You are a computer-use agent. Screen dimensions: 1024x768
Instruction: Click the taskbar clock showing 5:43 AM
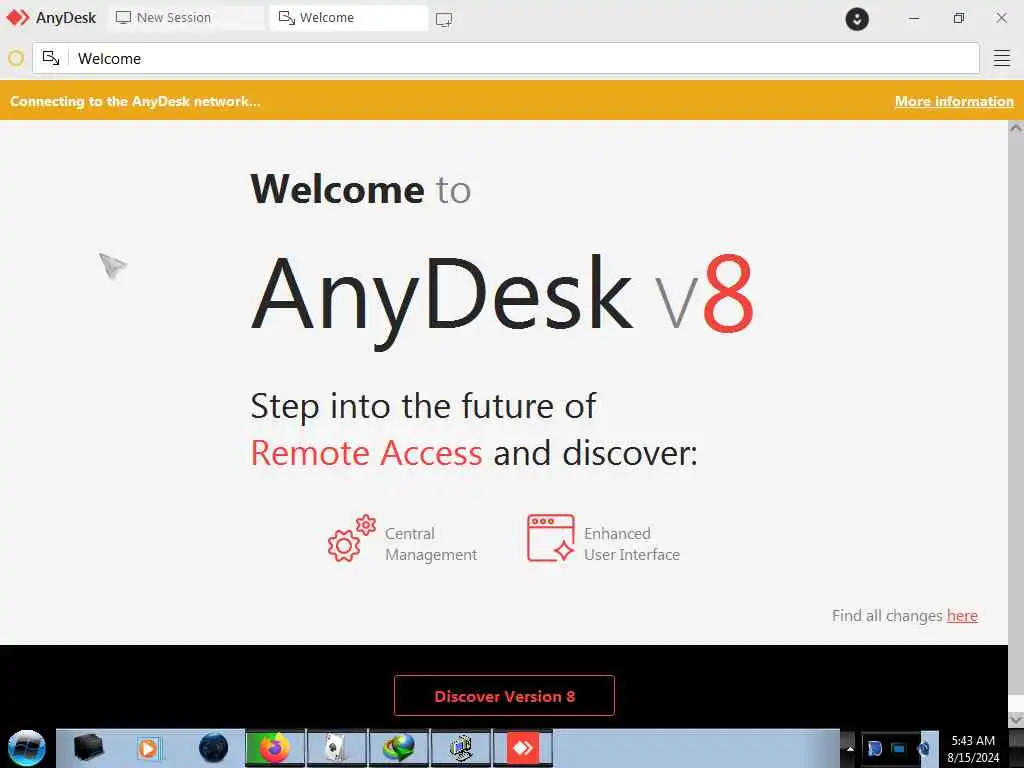point(973,748)
